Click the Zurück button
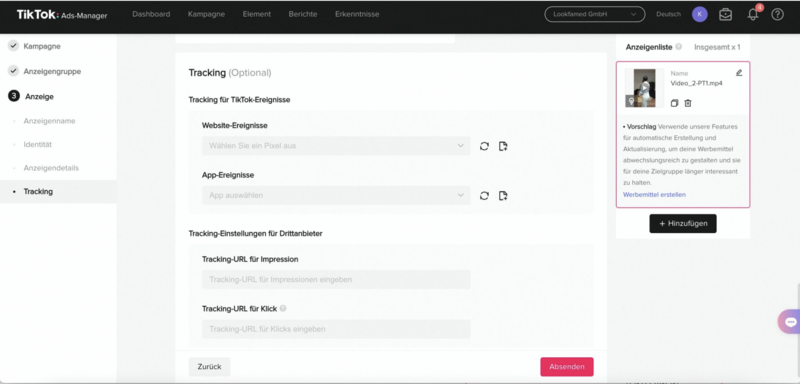Viewport: 800px width, 384px height. [x=209, y=367]
